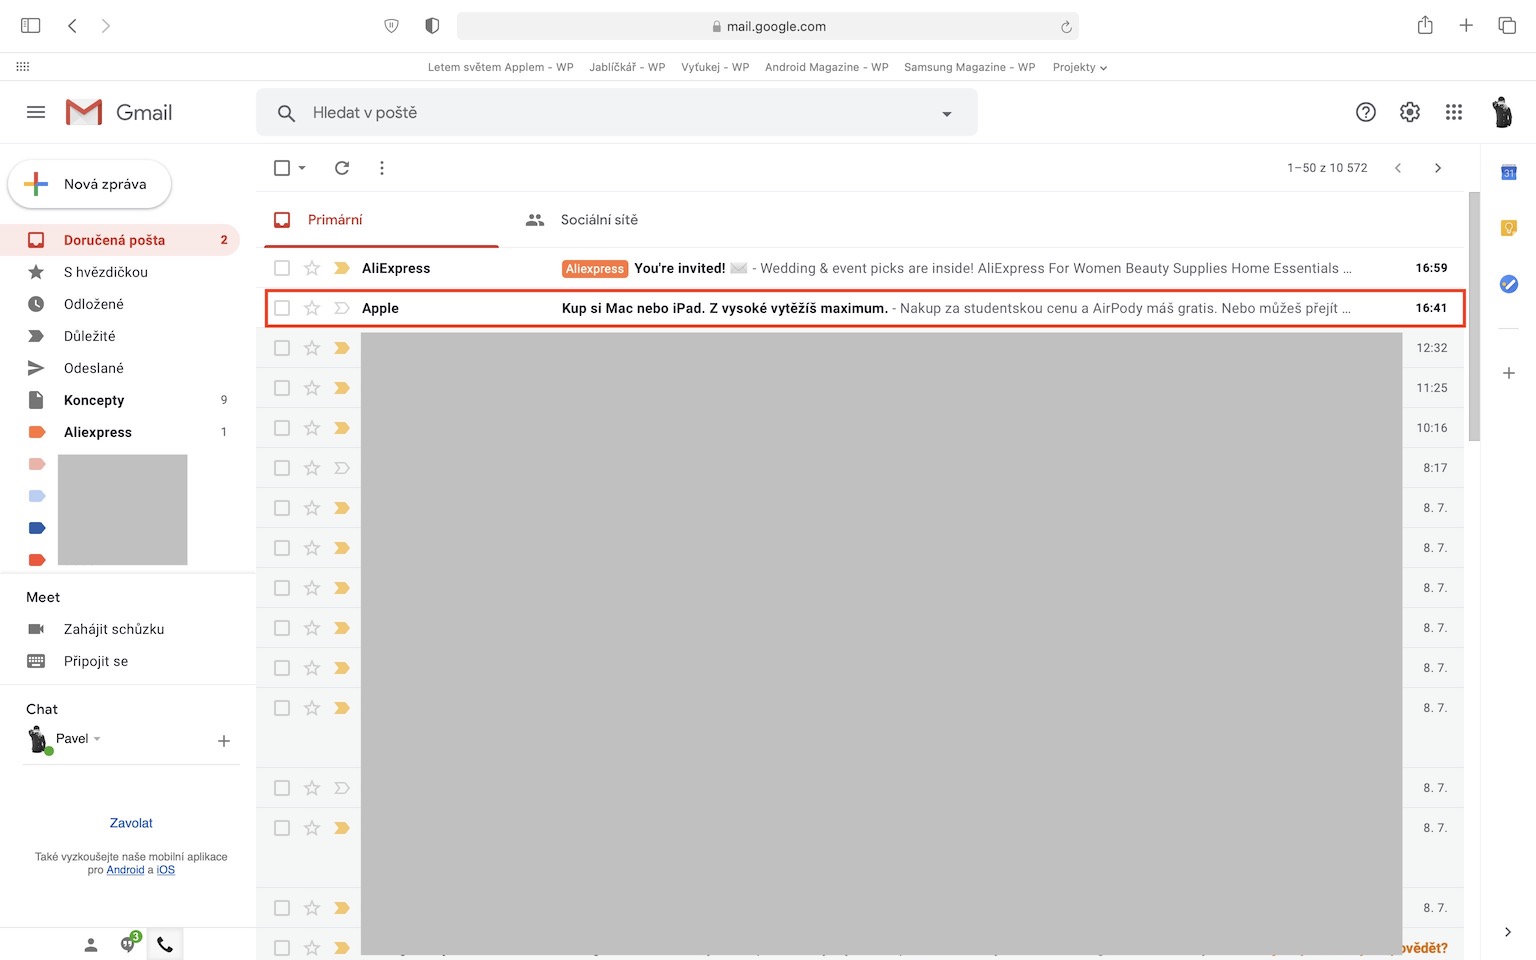
Task: Click the Hledat v poště search field
Action: coord(617,113)
